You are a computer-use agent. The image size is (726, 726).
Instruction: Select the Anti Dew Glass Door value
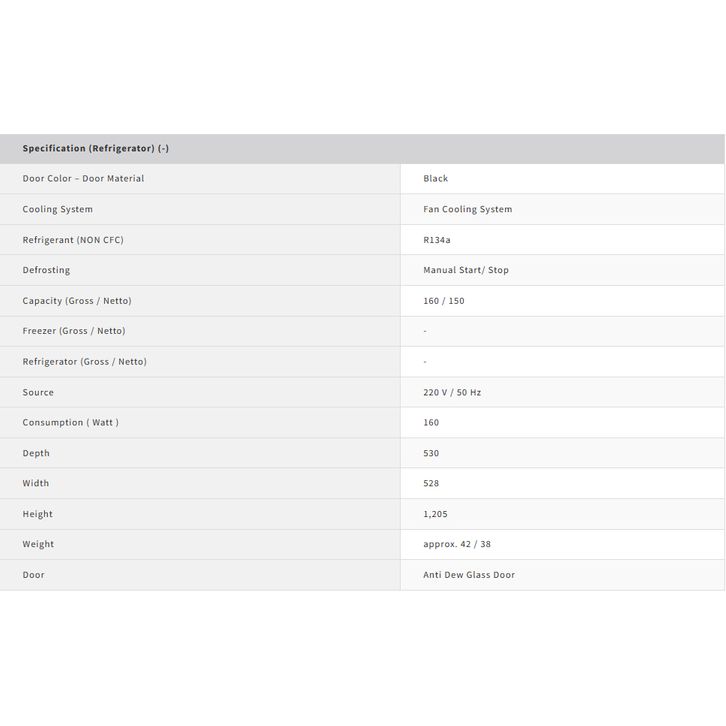469,576
